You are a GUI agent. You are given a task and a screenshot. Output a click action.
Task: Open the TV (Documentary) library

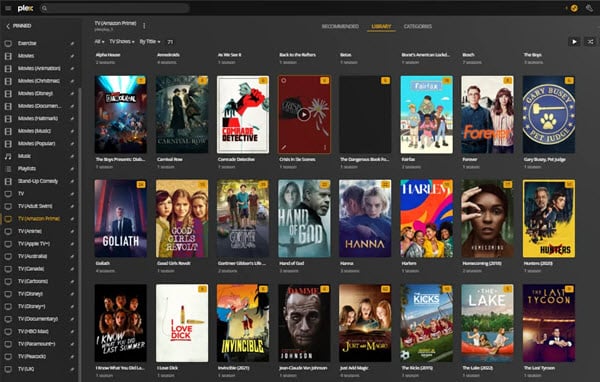(x=38, y=319)
